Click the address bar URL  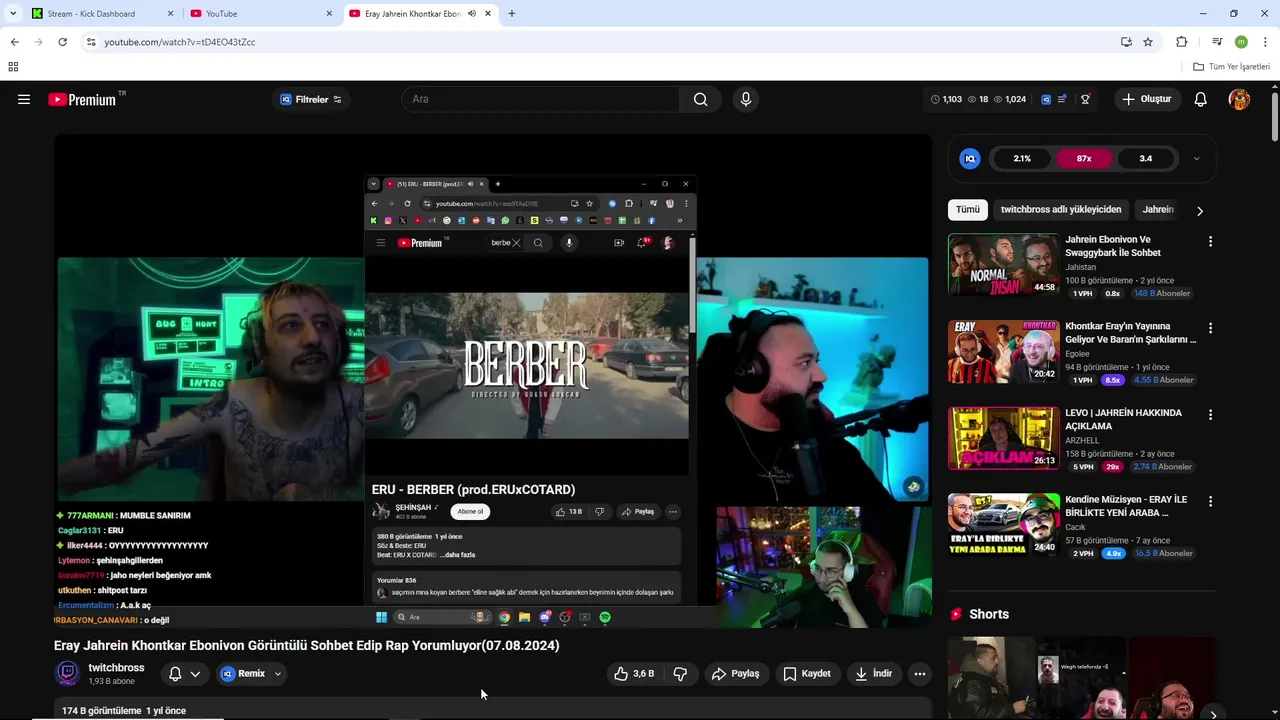pos(180,42)
